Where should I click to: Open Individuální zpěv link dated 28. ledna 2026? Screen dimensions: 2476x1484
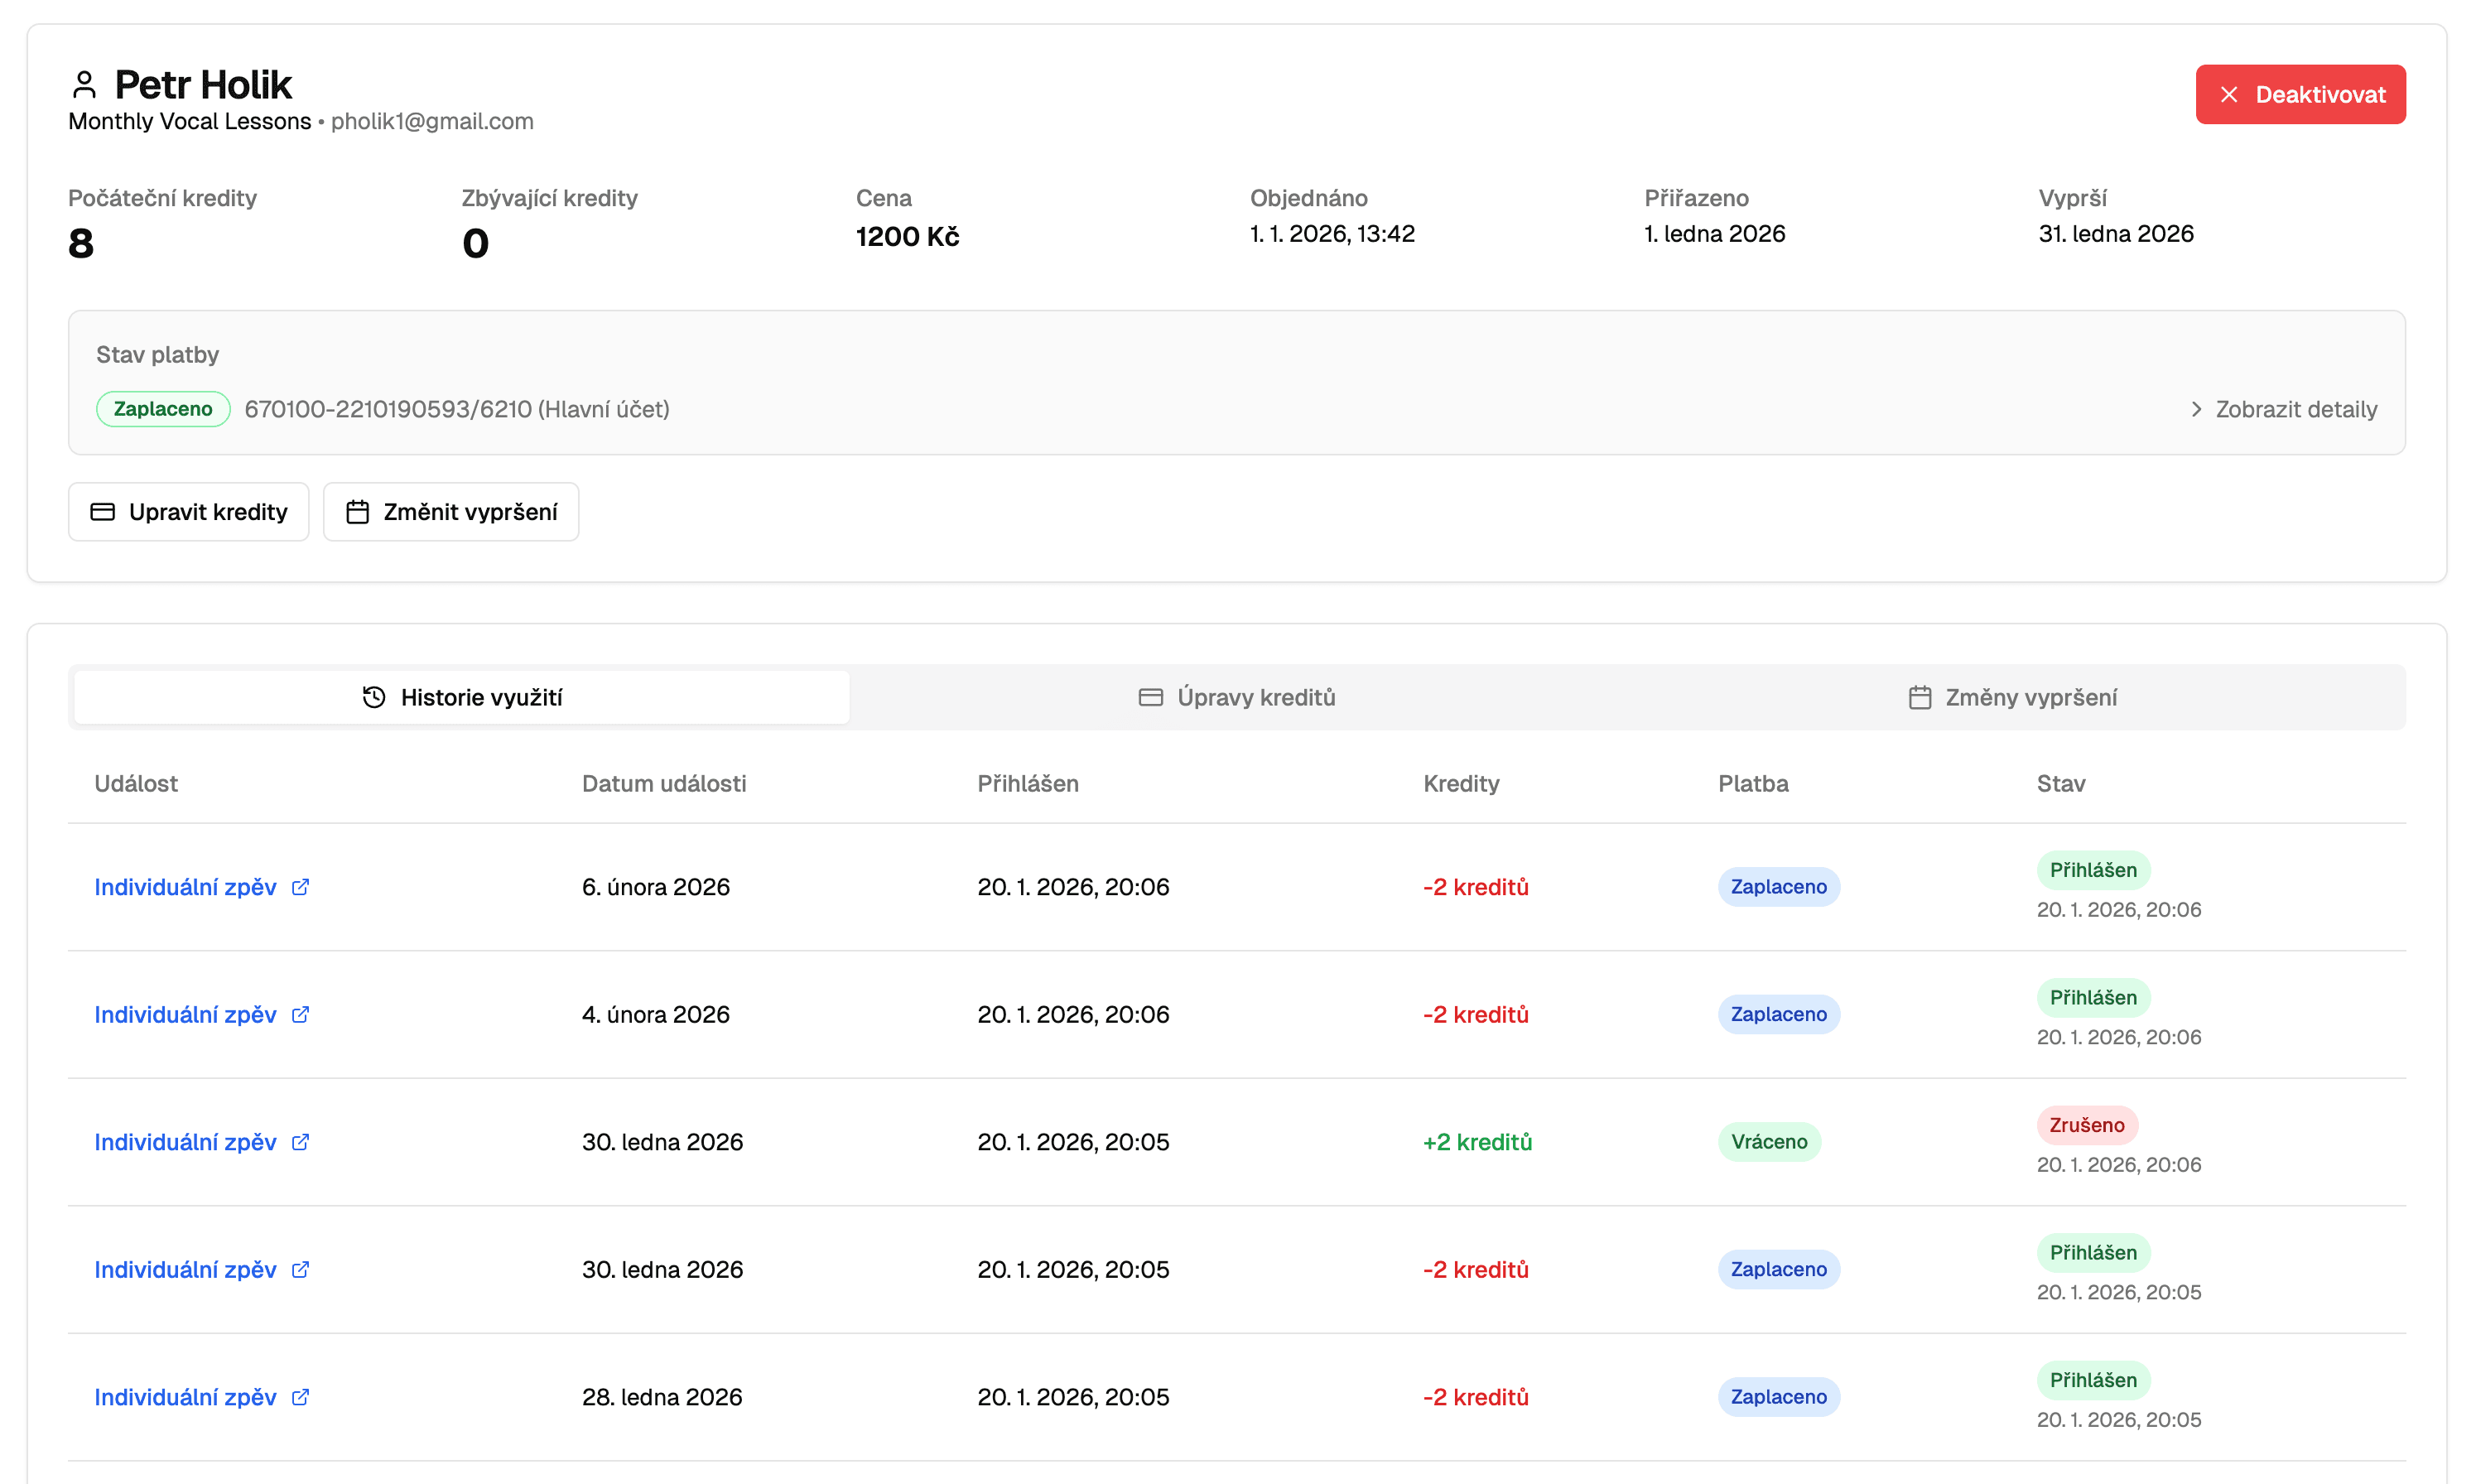(x=185, y=1397)
